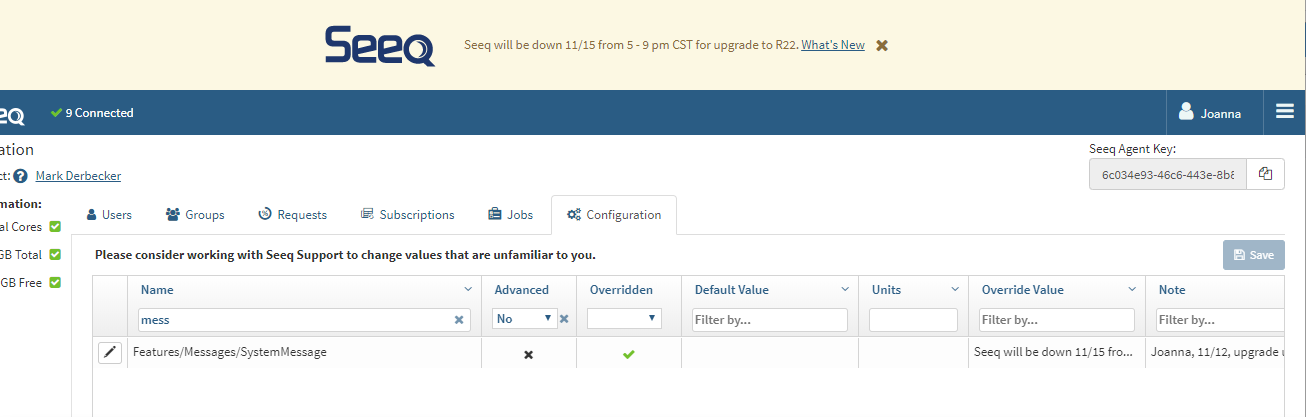Copy the Seeq Agent Key
The height and width of the screenshot is (417, 1306).
pyautogui.click(x=1265, y=174)
